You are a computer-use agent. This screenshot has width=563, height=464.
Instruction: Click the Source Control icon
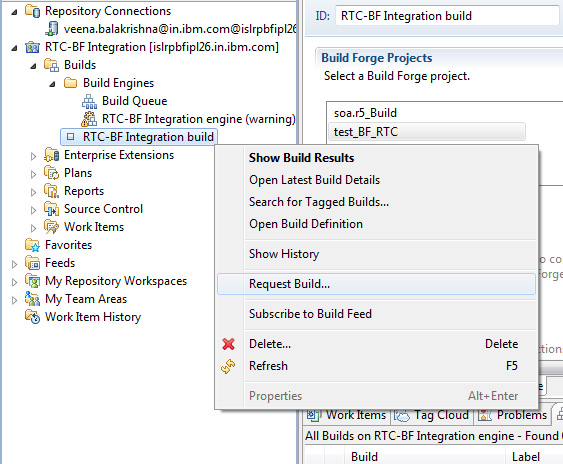(x=51, y=209)
